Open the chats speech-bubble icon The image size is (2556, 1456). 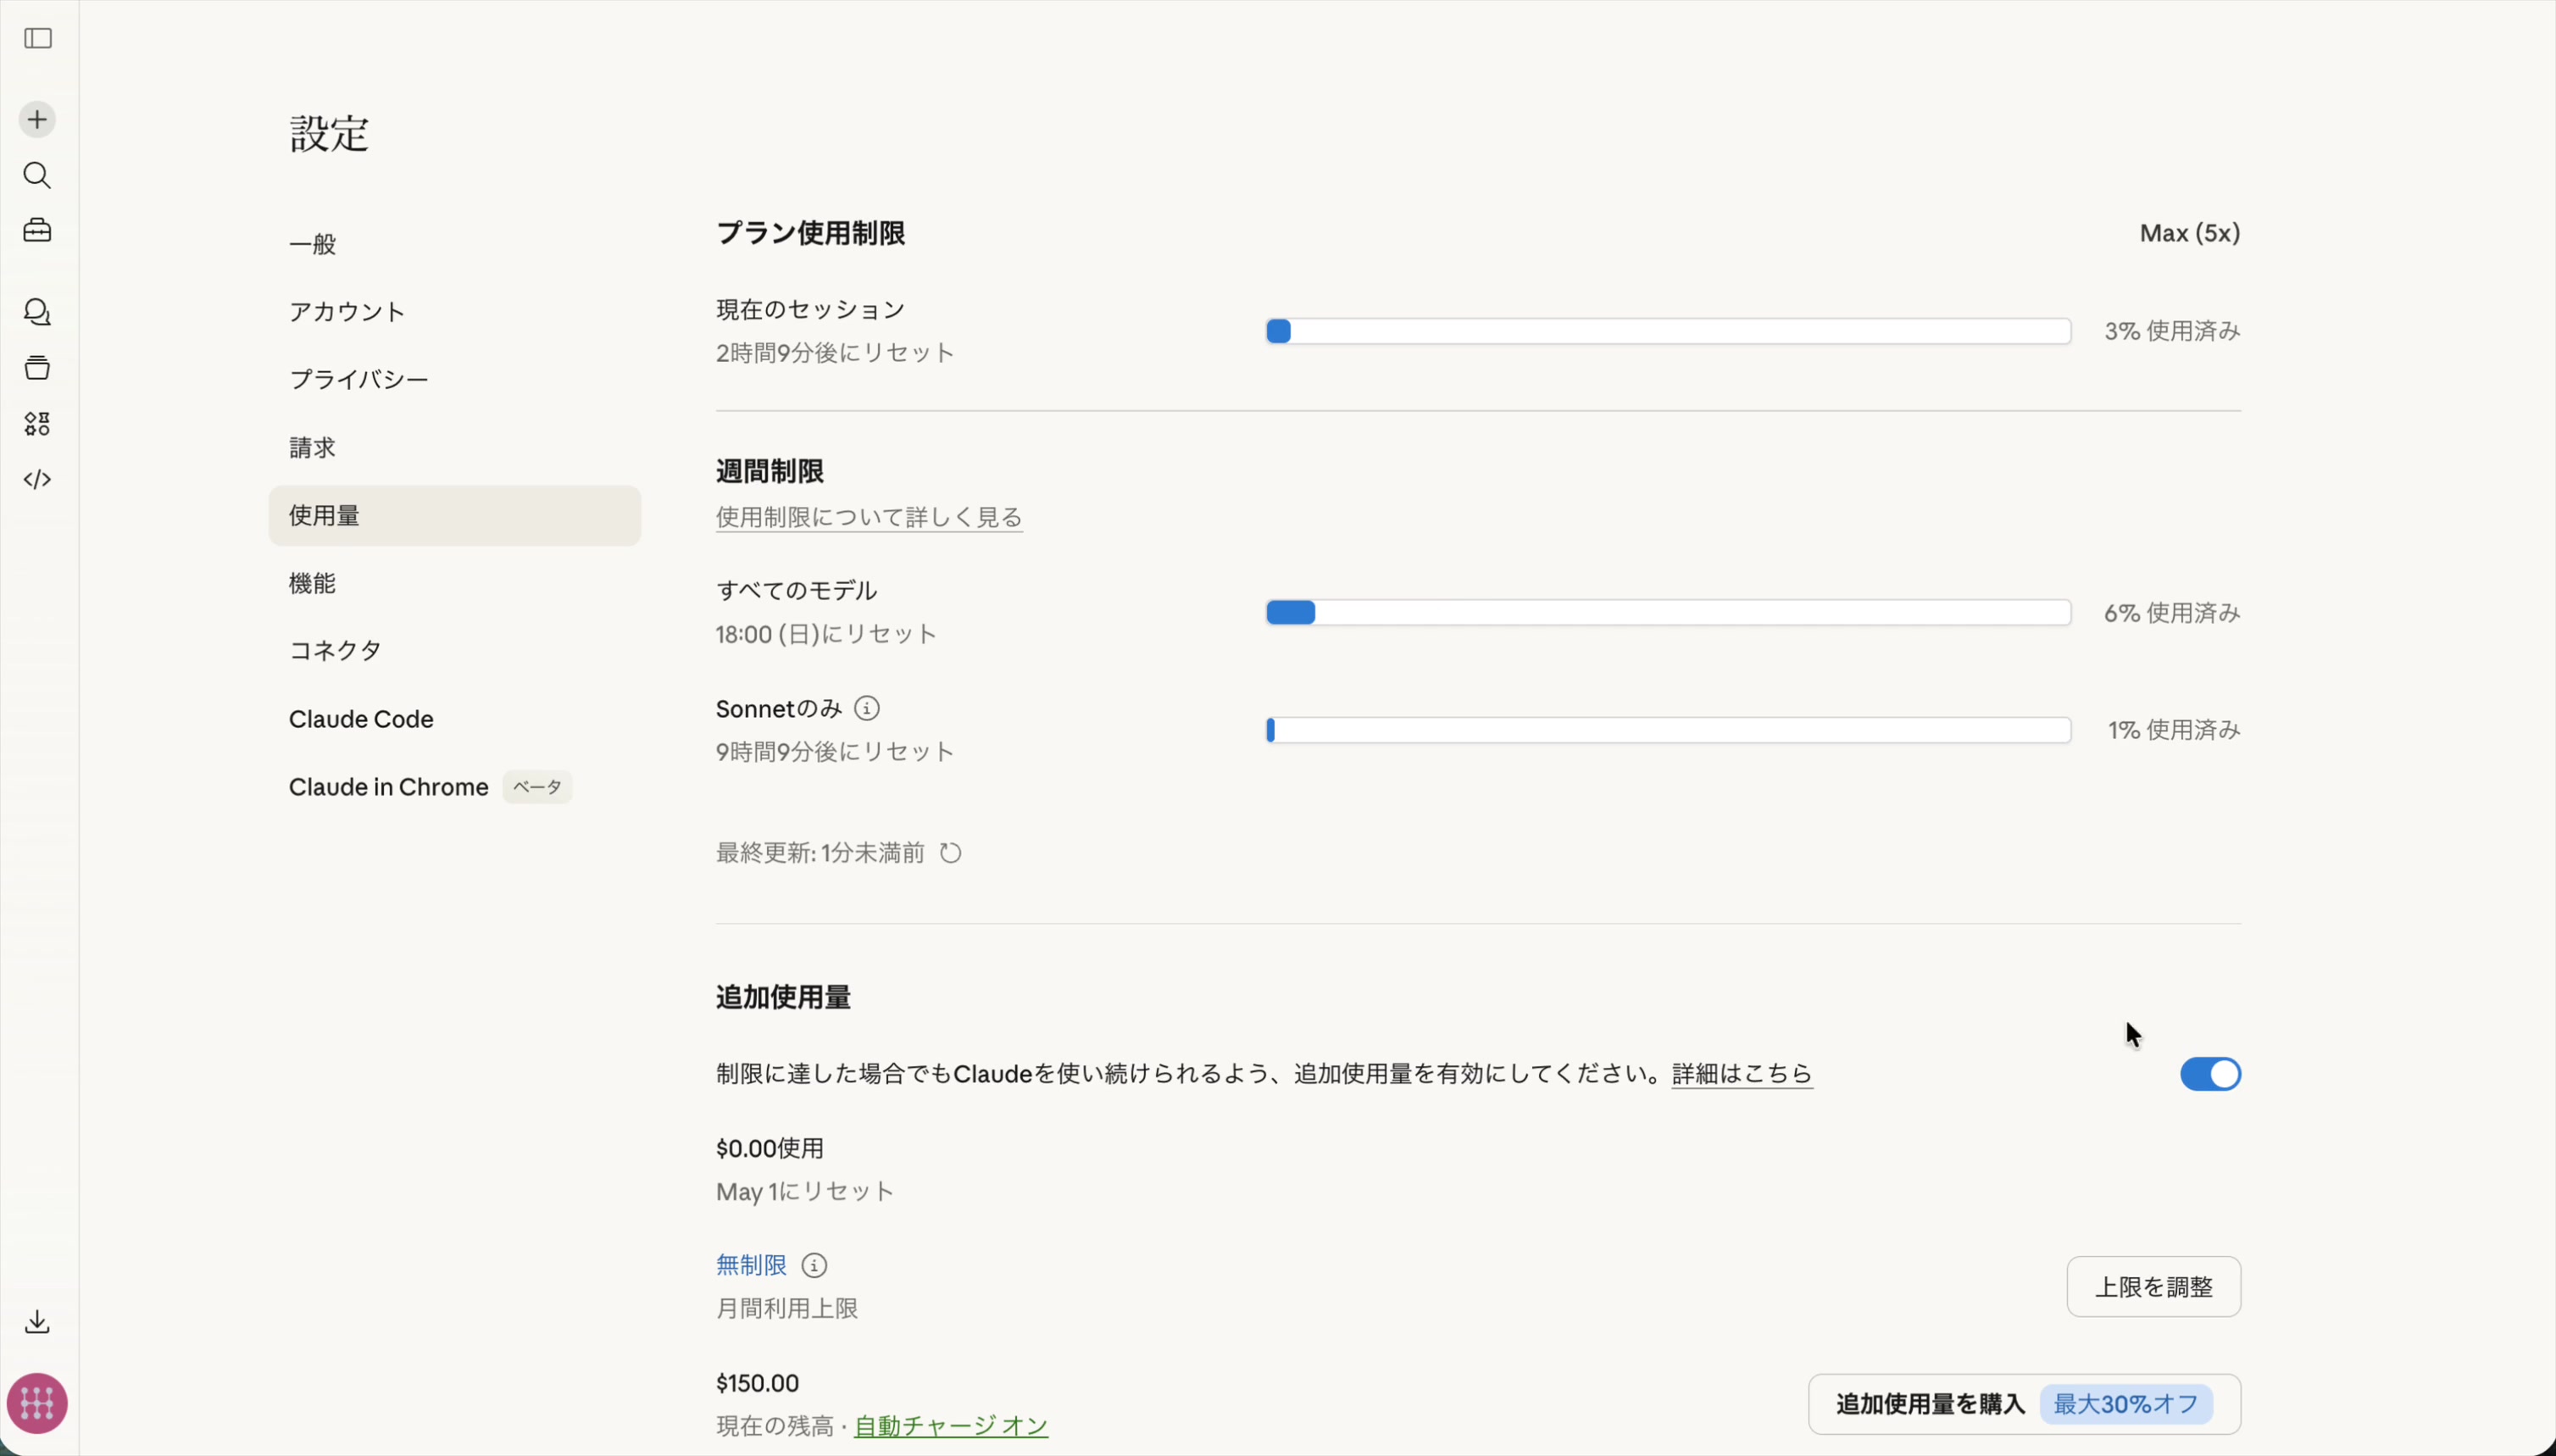[37, 312]
